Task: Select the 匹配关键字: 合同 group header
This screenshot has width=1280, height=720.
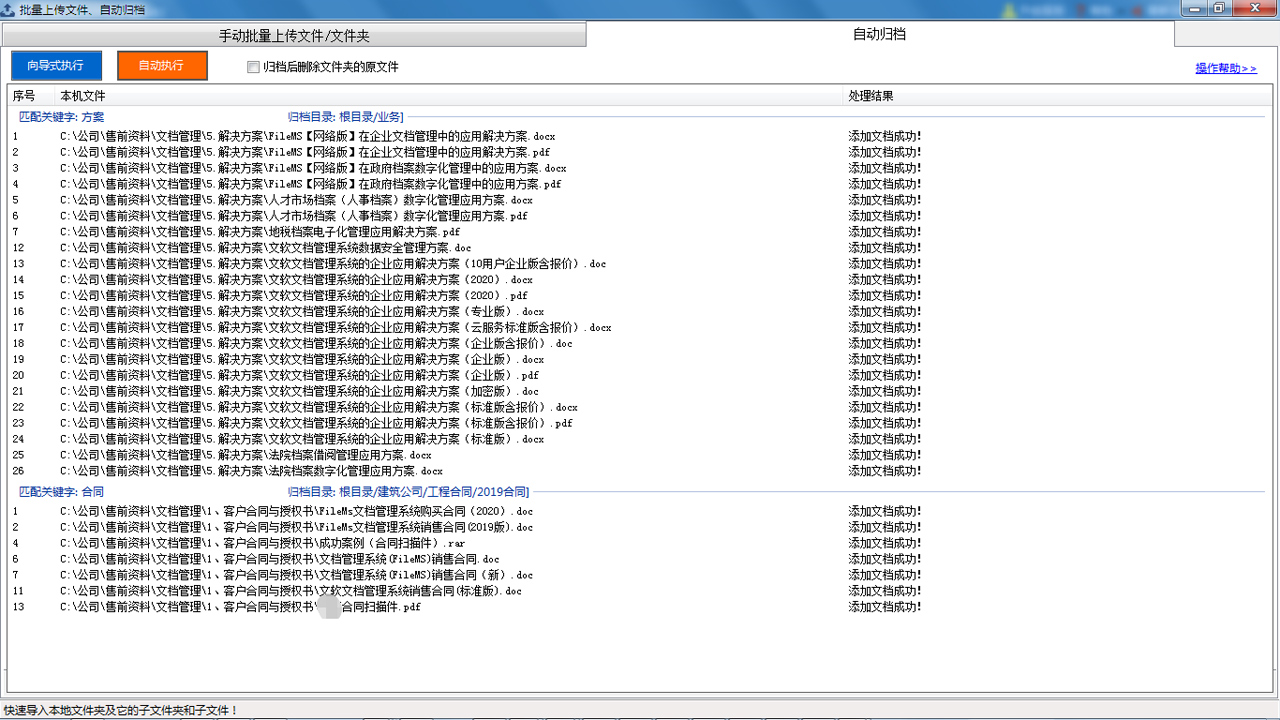Action: click(x=62, y=492)
